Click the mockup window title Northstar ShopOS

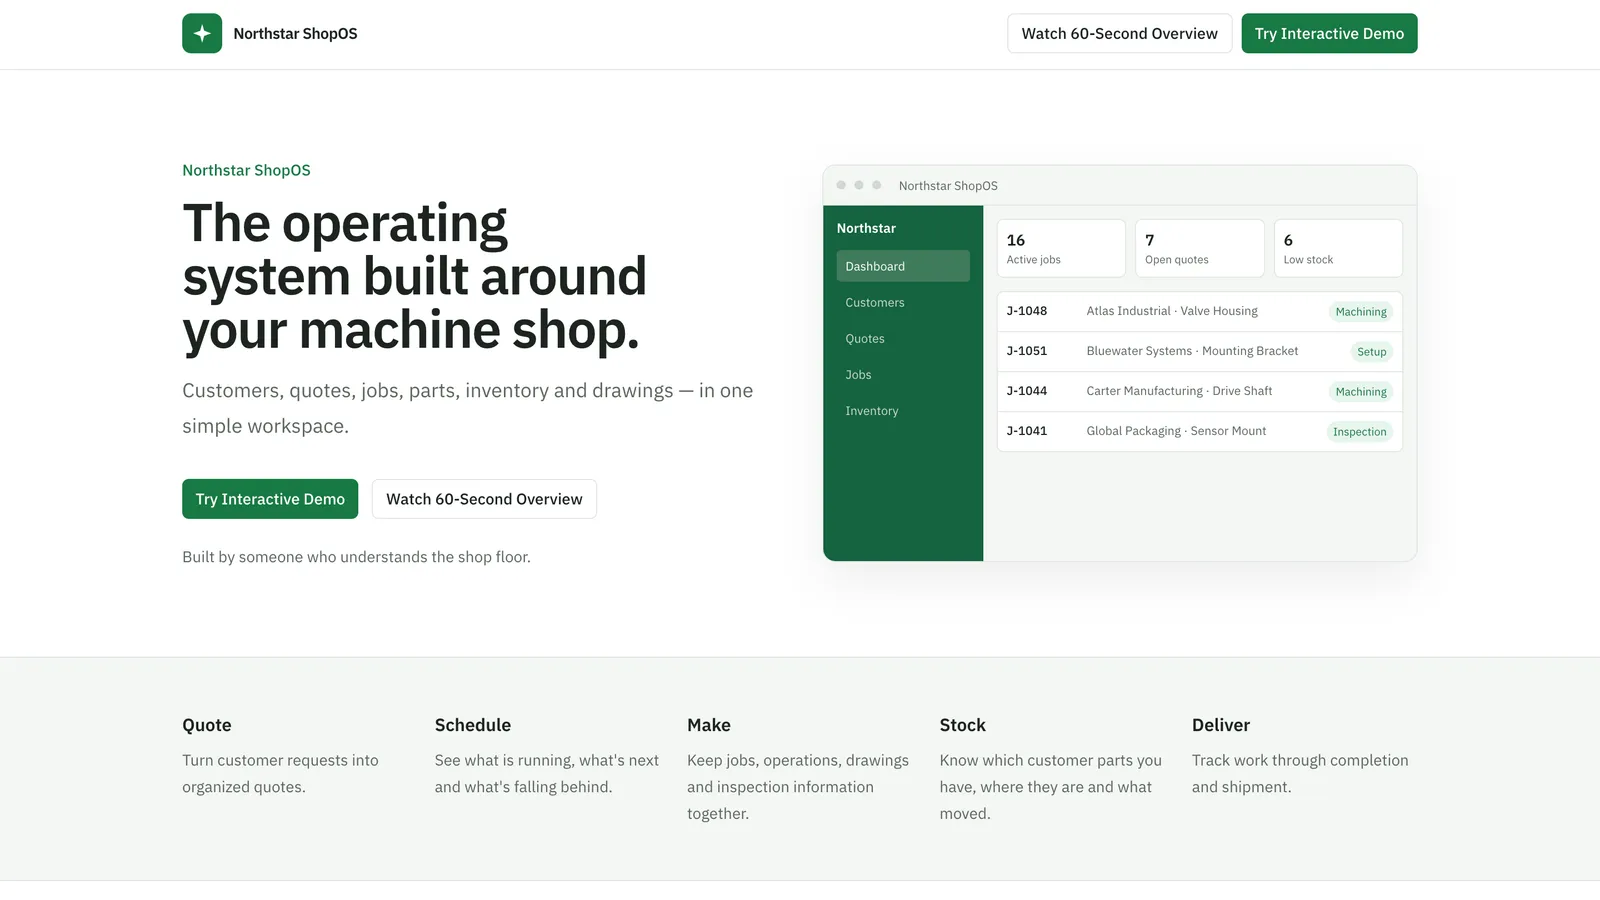tap(948, 186)
